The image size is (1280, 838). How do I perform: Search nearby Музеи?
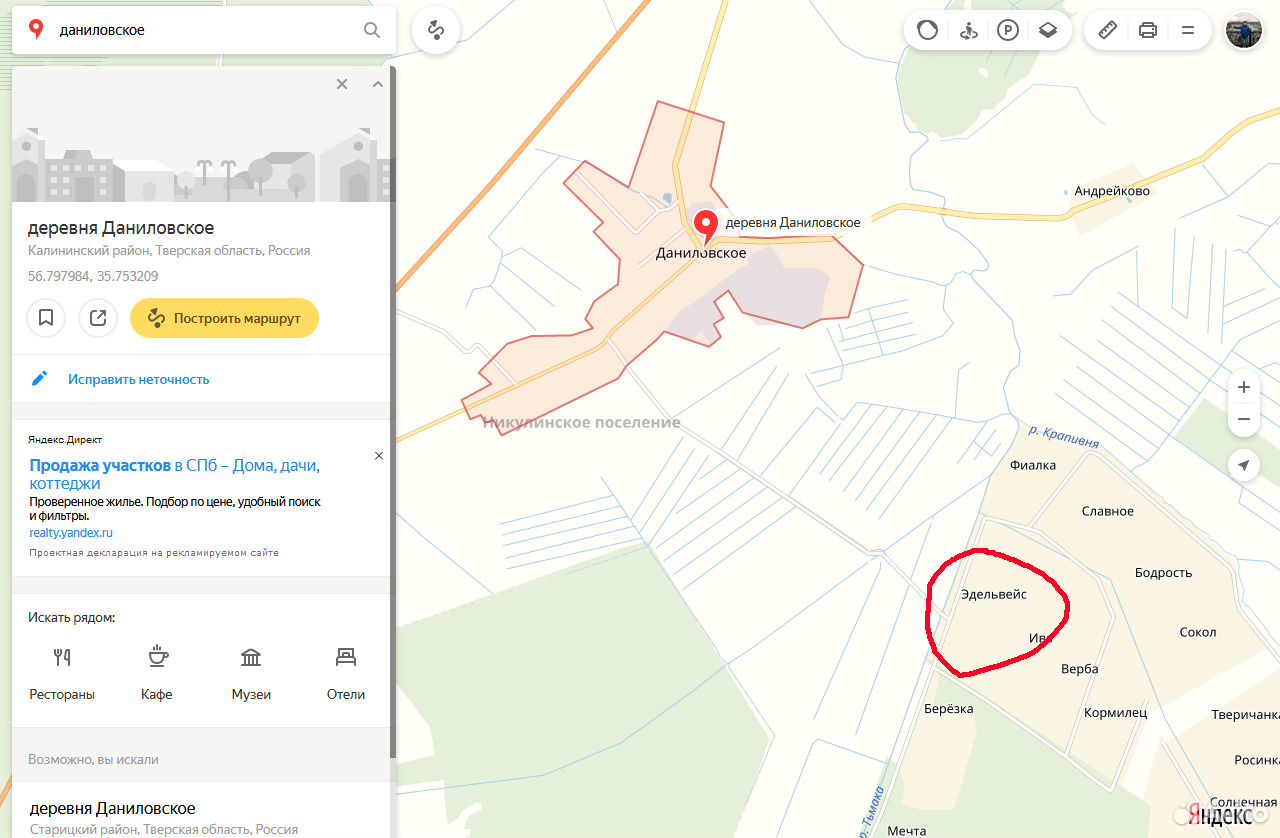[251, 673]
